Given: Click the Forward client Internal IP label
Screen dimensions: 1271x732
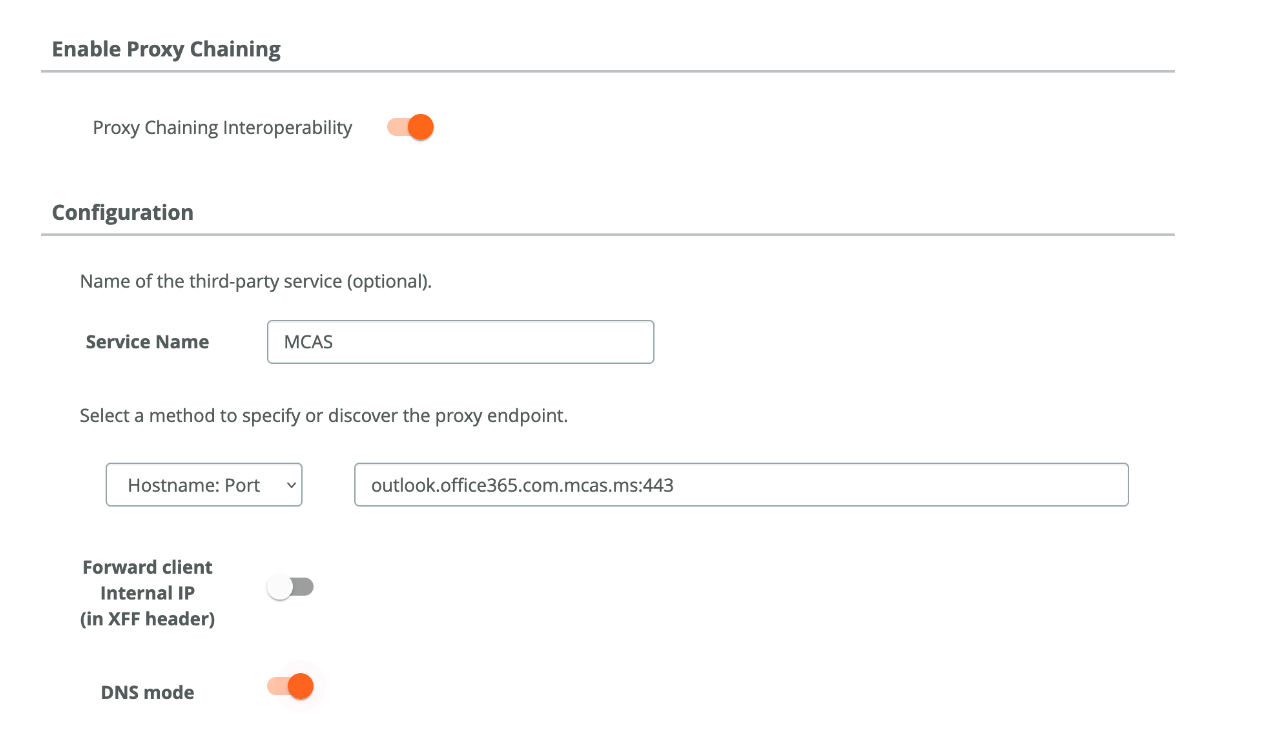Looking at the screenshot, I should tap(147, 593).
